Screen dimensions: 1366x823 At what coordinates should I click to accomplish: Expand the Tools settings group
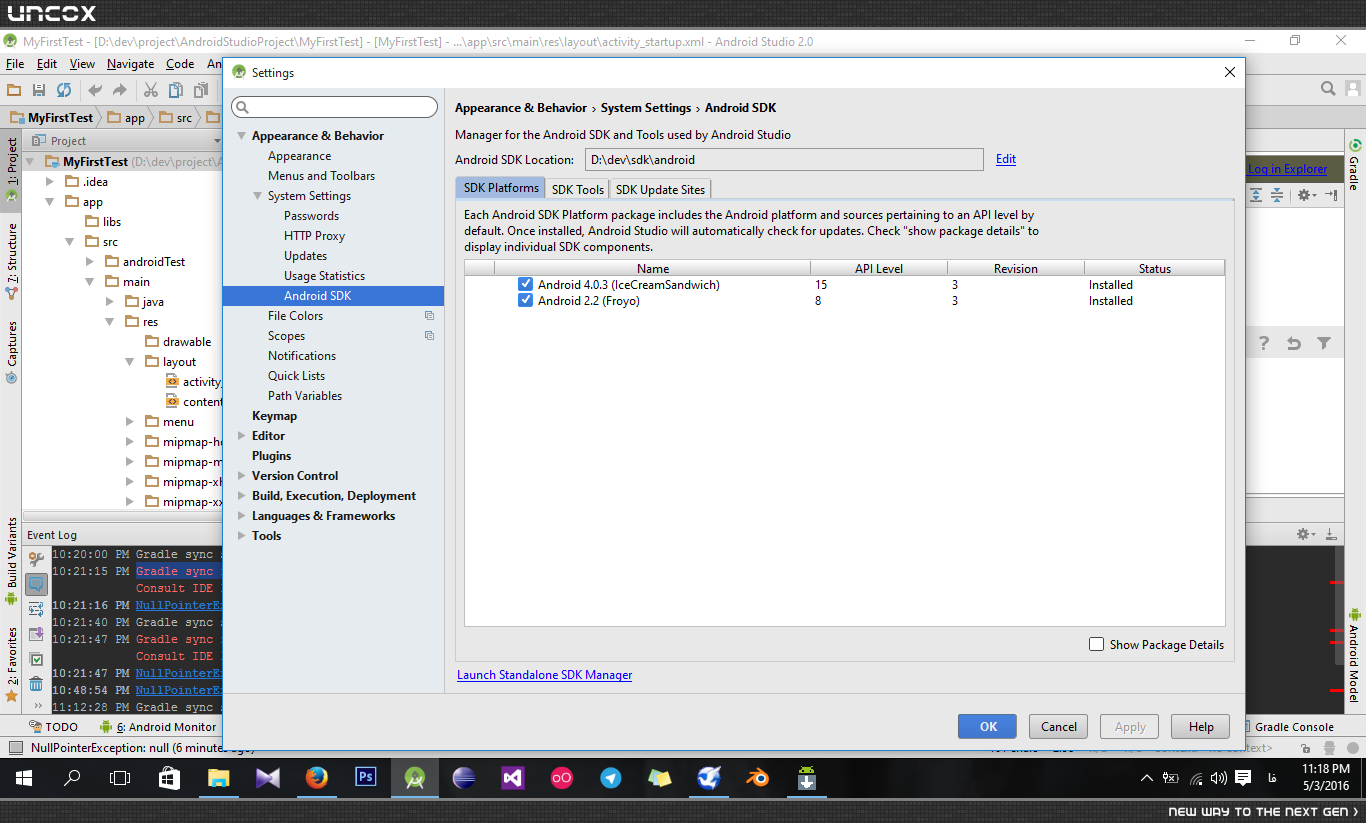tap(241, 536)
